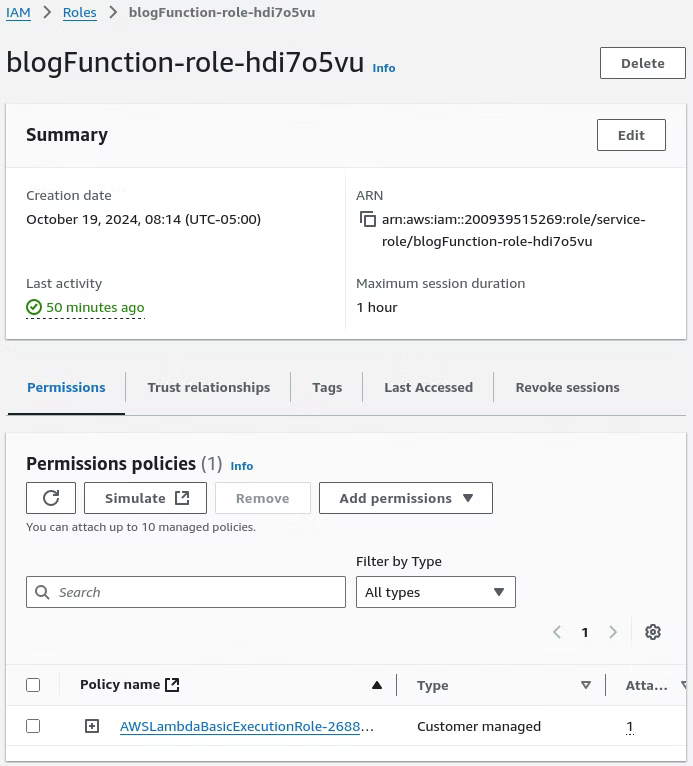This screenshot has width=693, height=766.
Task: Open Info link next to role name
Action: pyautogui.click(x=383, y=68)
